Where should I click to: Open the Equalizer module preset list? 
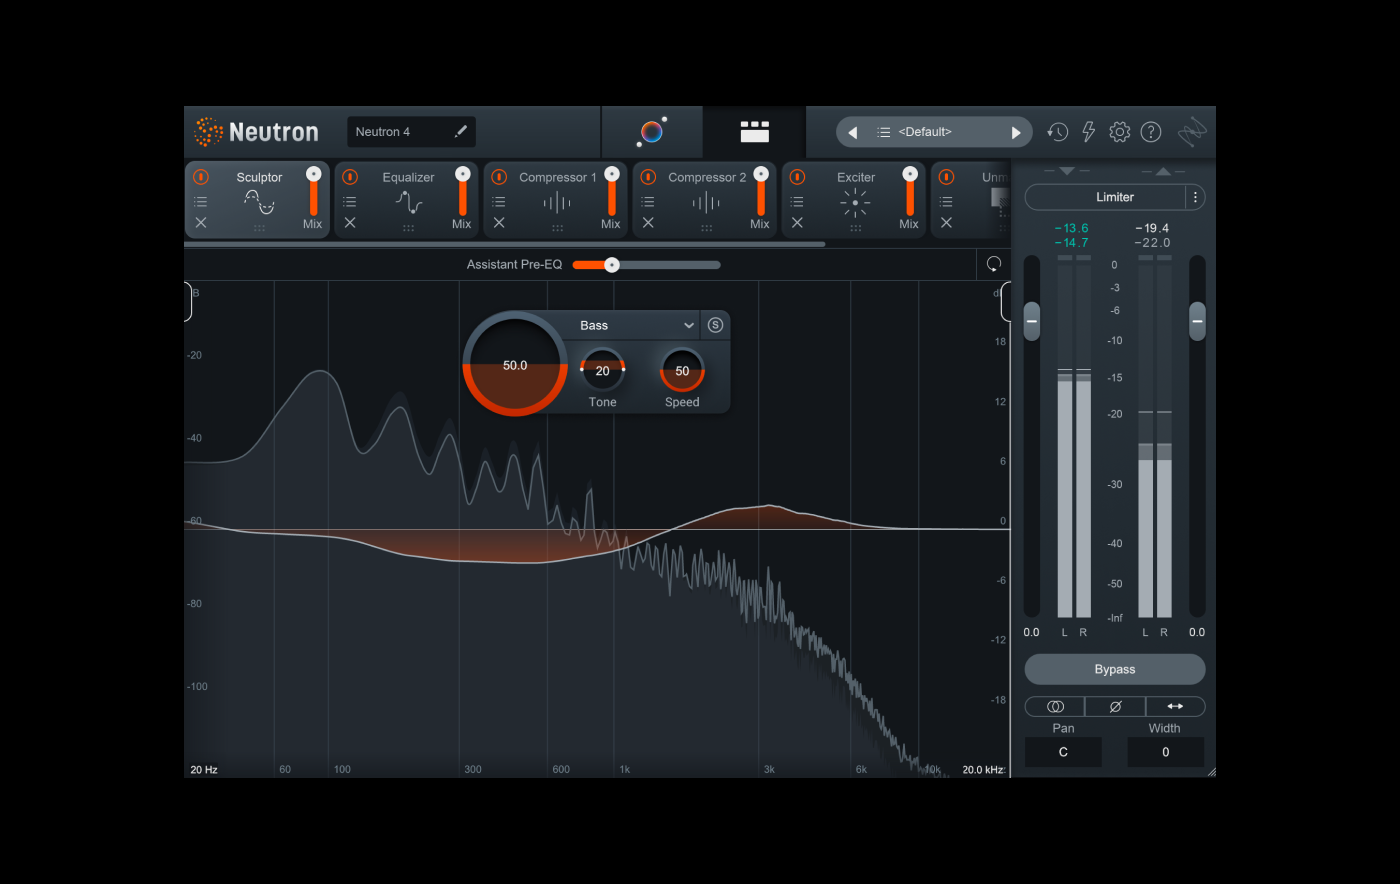tap(350, 201)
